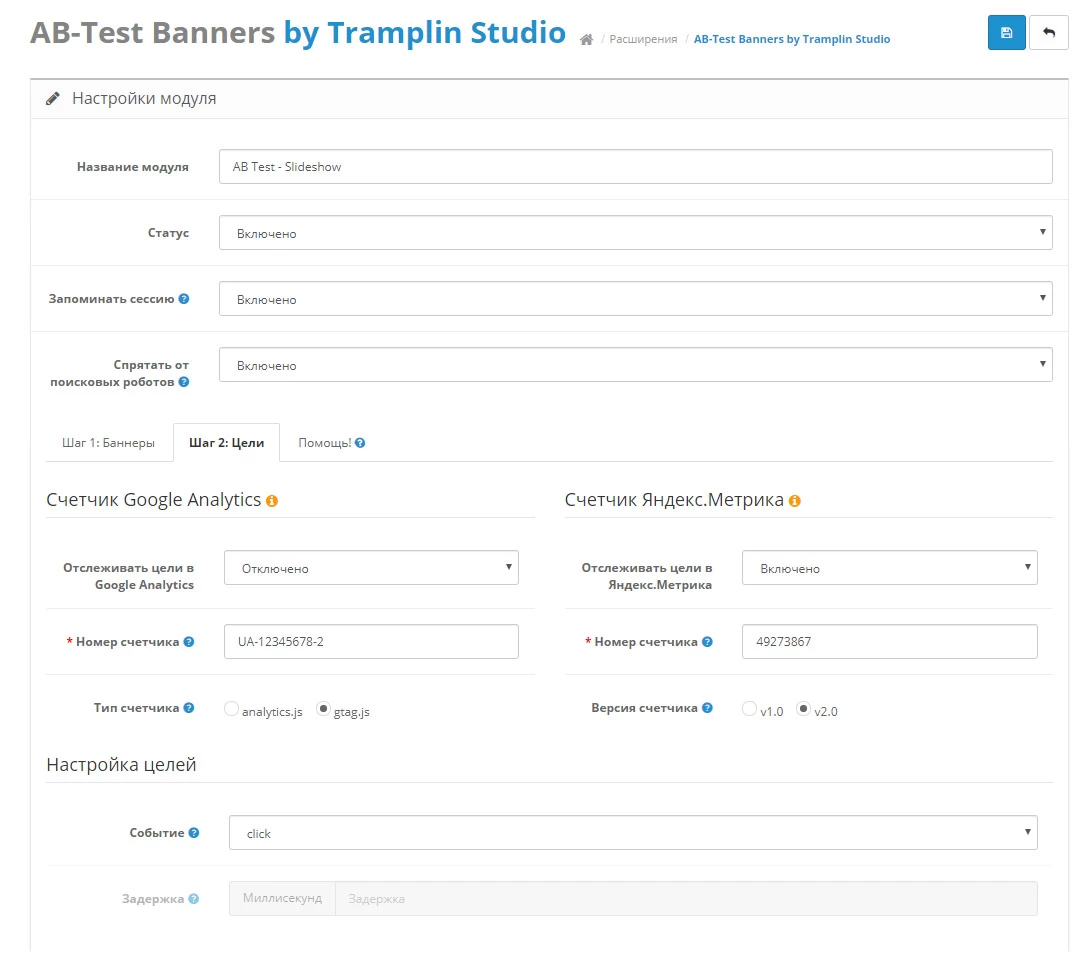Screen dimensions: 1089x958
Task: Switch to the Шаг 2: Цели tab
Action: pyautogui.click(x=226, y=443)
